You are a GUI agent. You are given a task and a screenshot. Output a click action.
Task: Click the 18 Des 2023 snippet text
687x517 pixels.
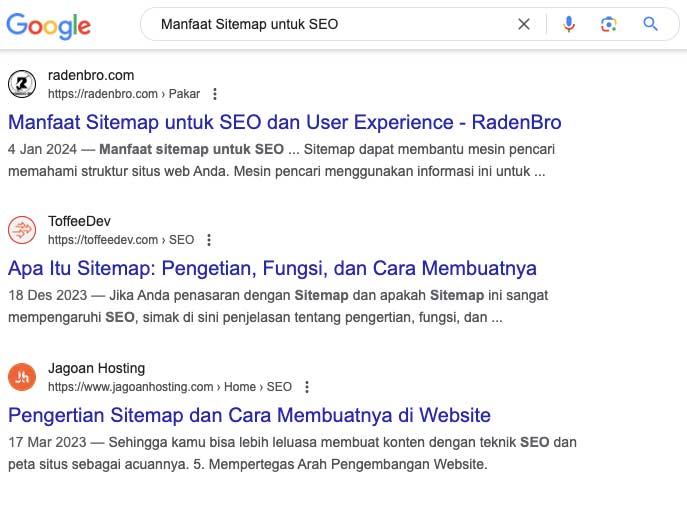(278, 306)
